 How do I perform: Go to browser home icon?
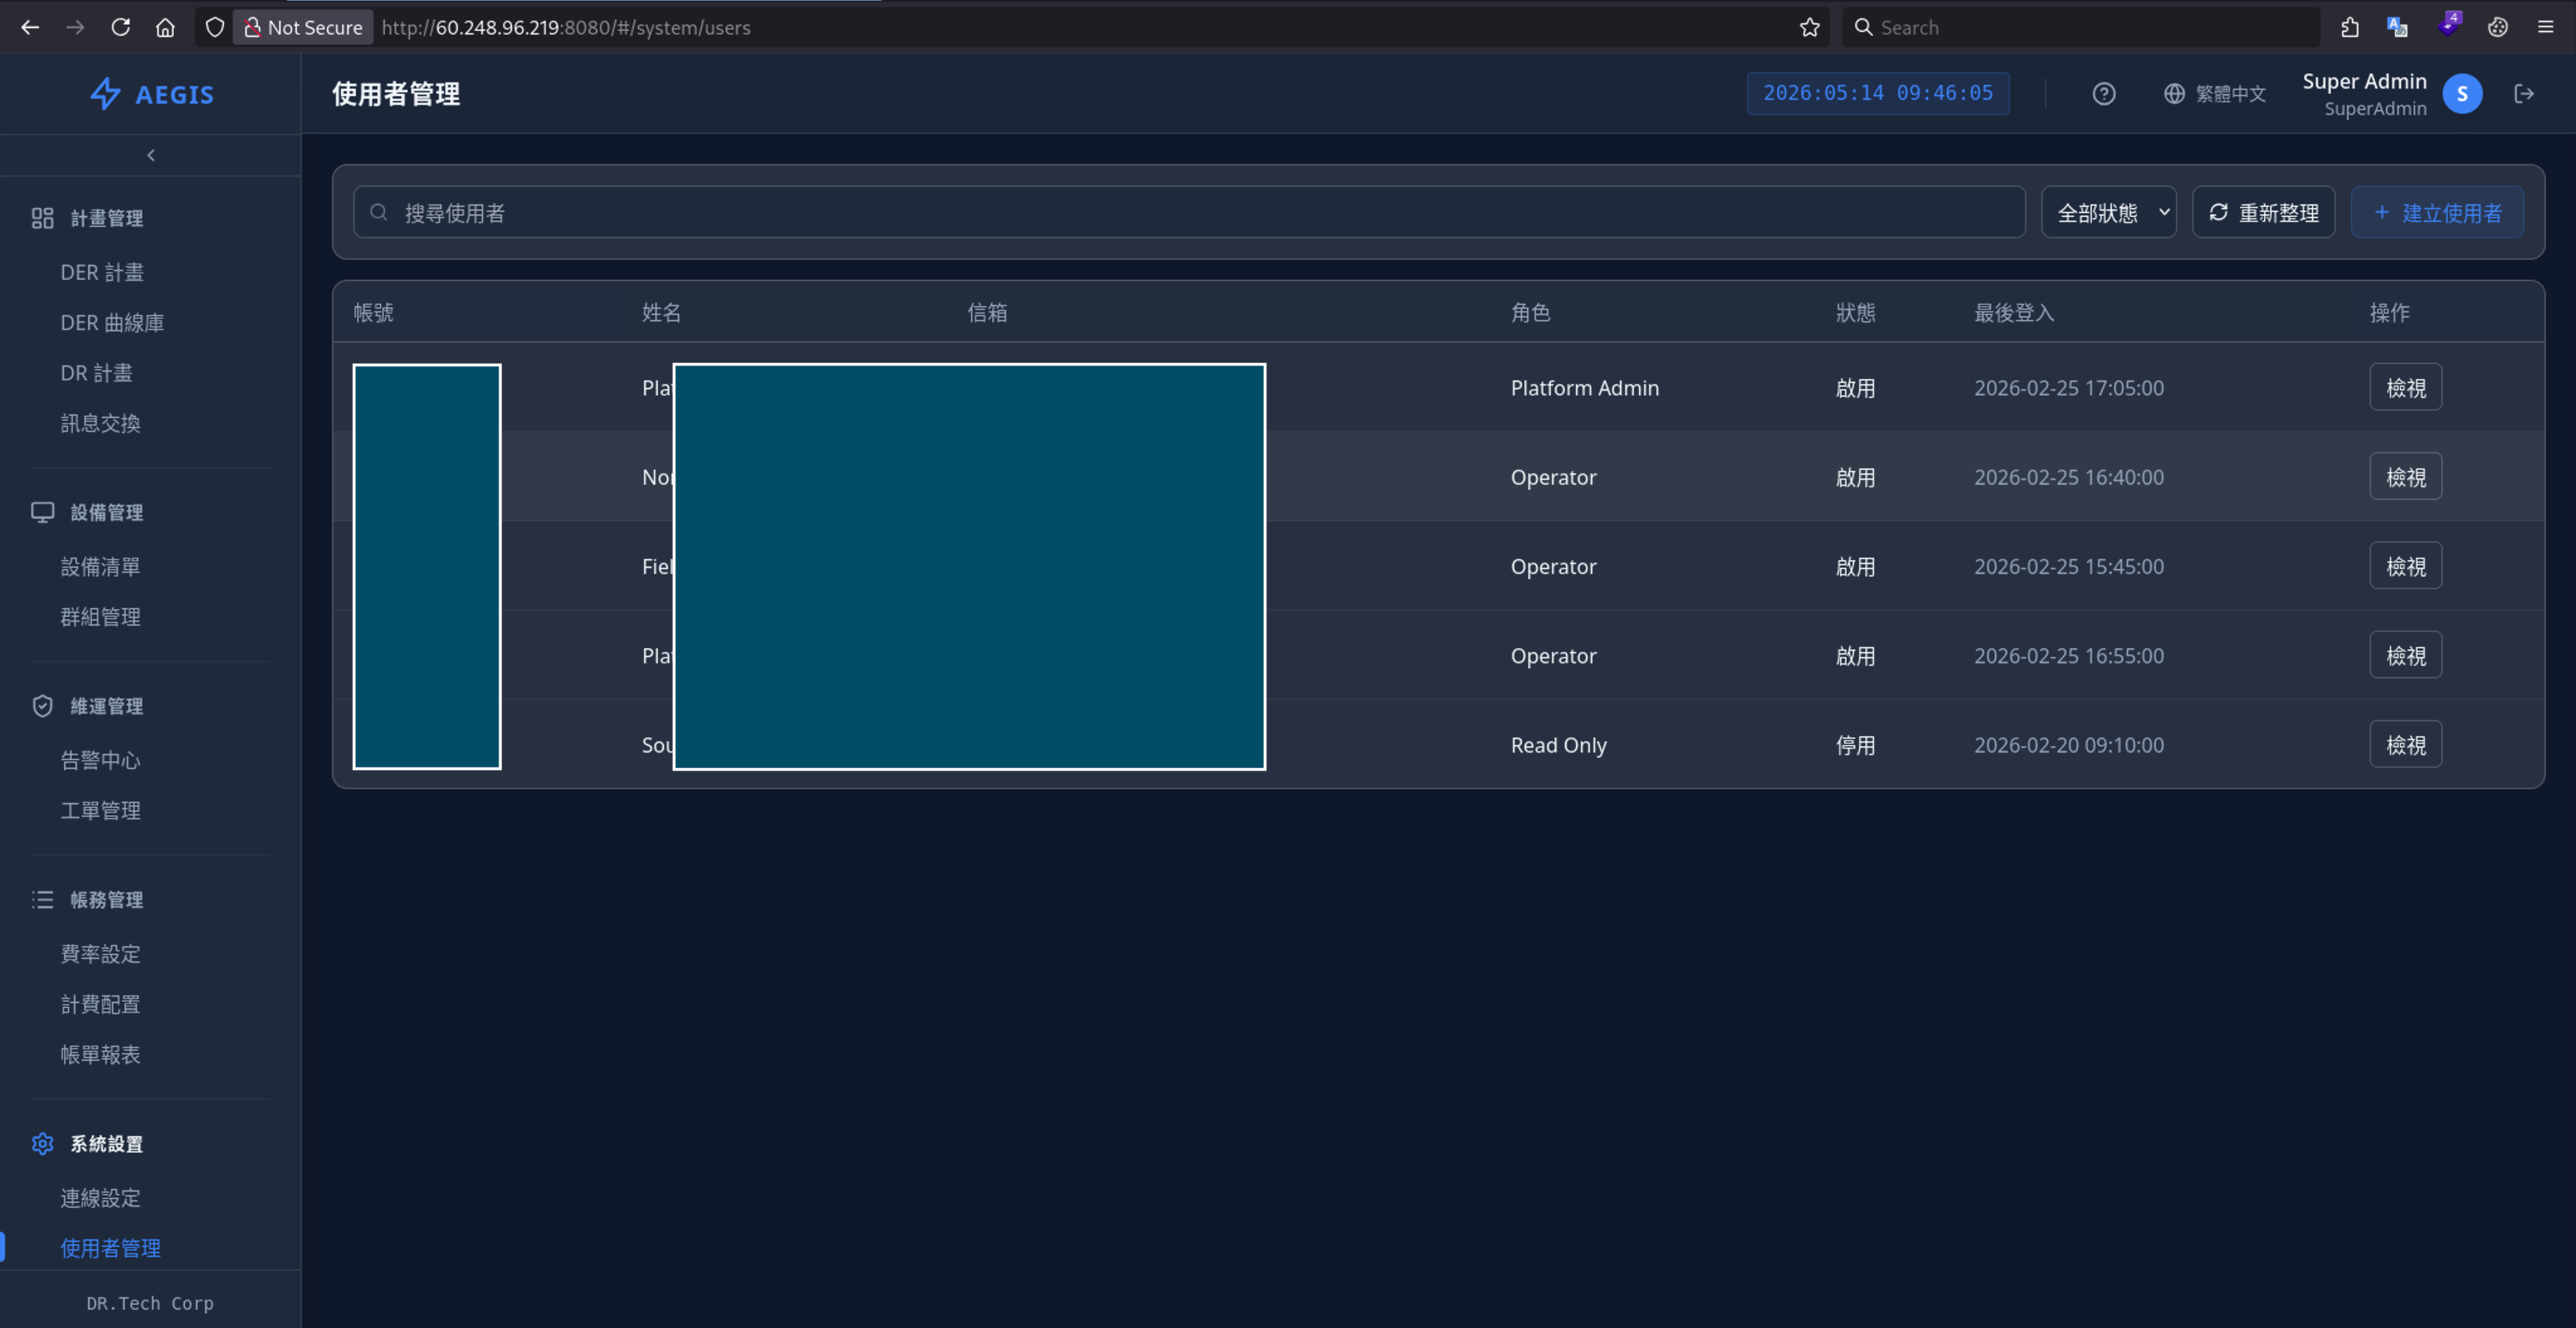click(166, 28)
